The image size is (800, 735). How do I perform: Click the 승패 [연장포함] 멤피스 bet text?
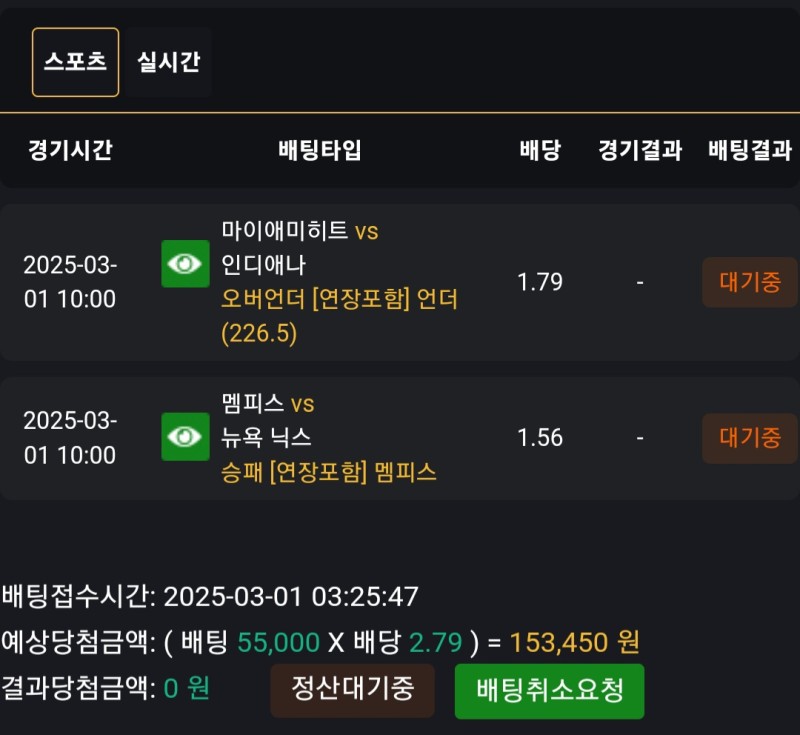click(329, 473)
